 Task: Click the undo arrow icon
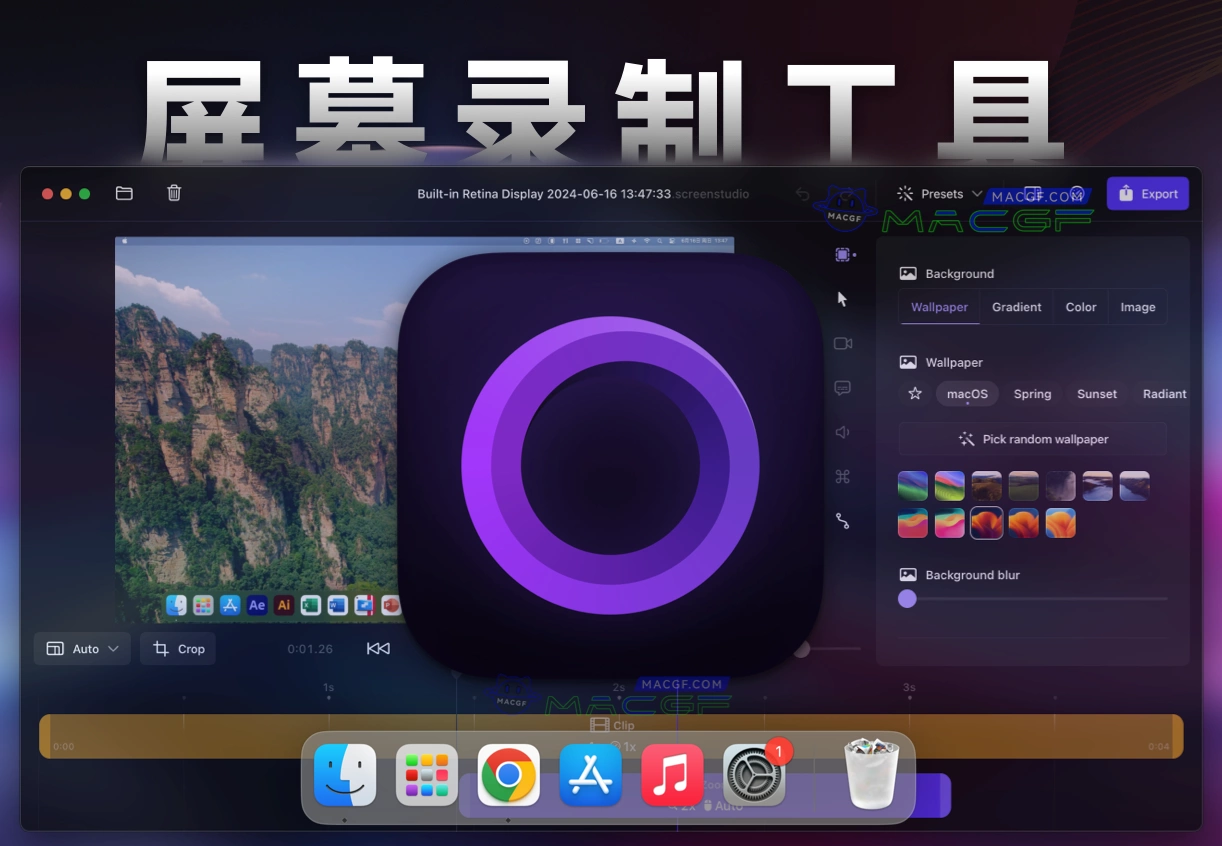coord(802,194)
